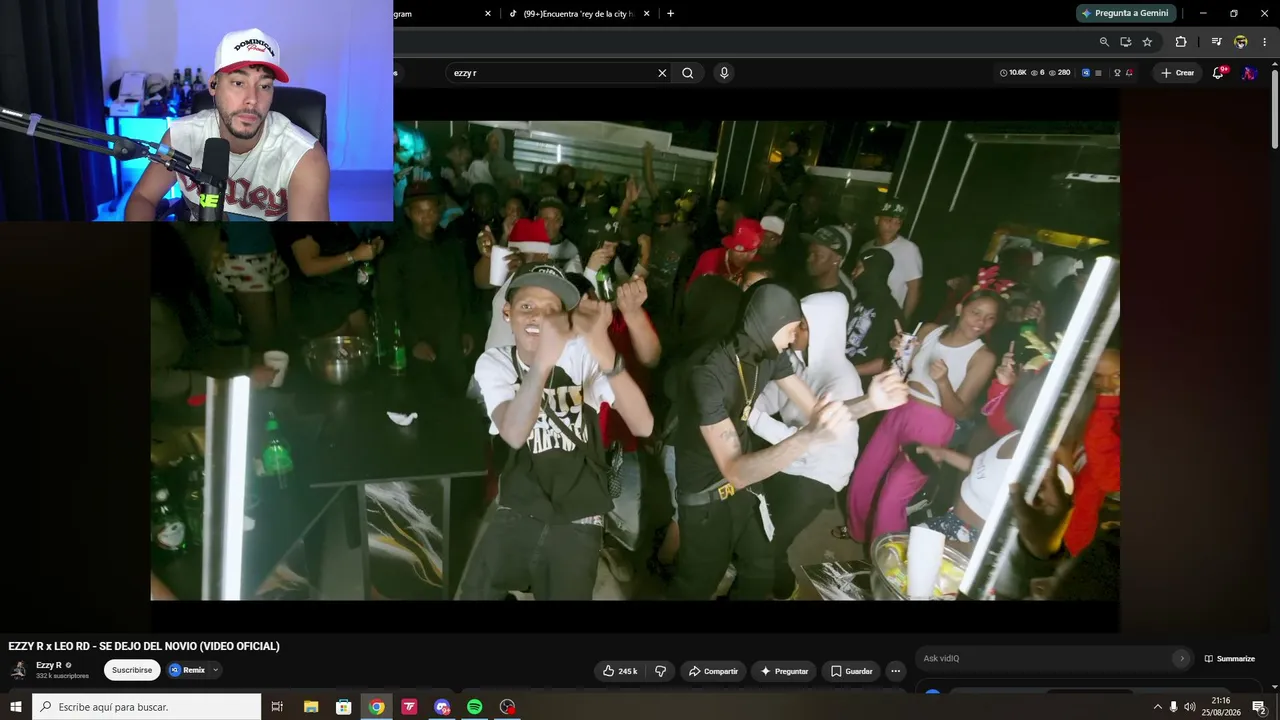Click the video player to pause
The height and width of the screenshot is (720, 1280).
[635, 360]
